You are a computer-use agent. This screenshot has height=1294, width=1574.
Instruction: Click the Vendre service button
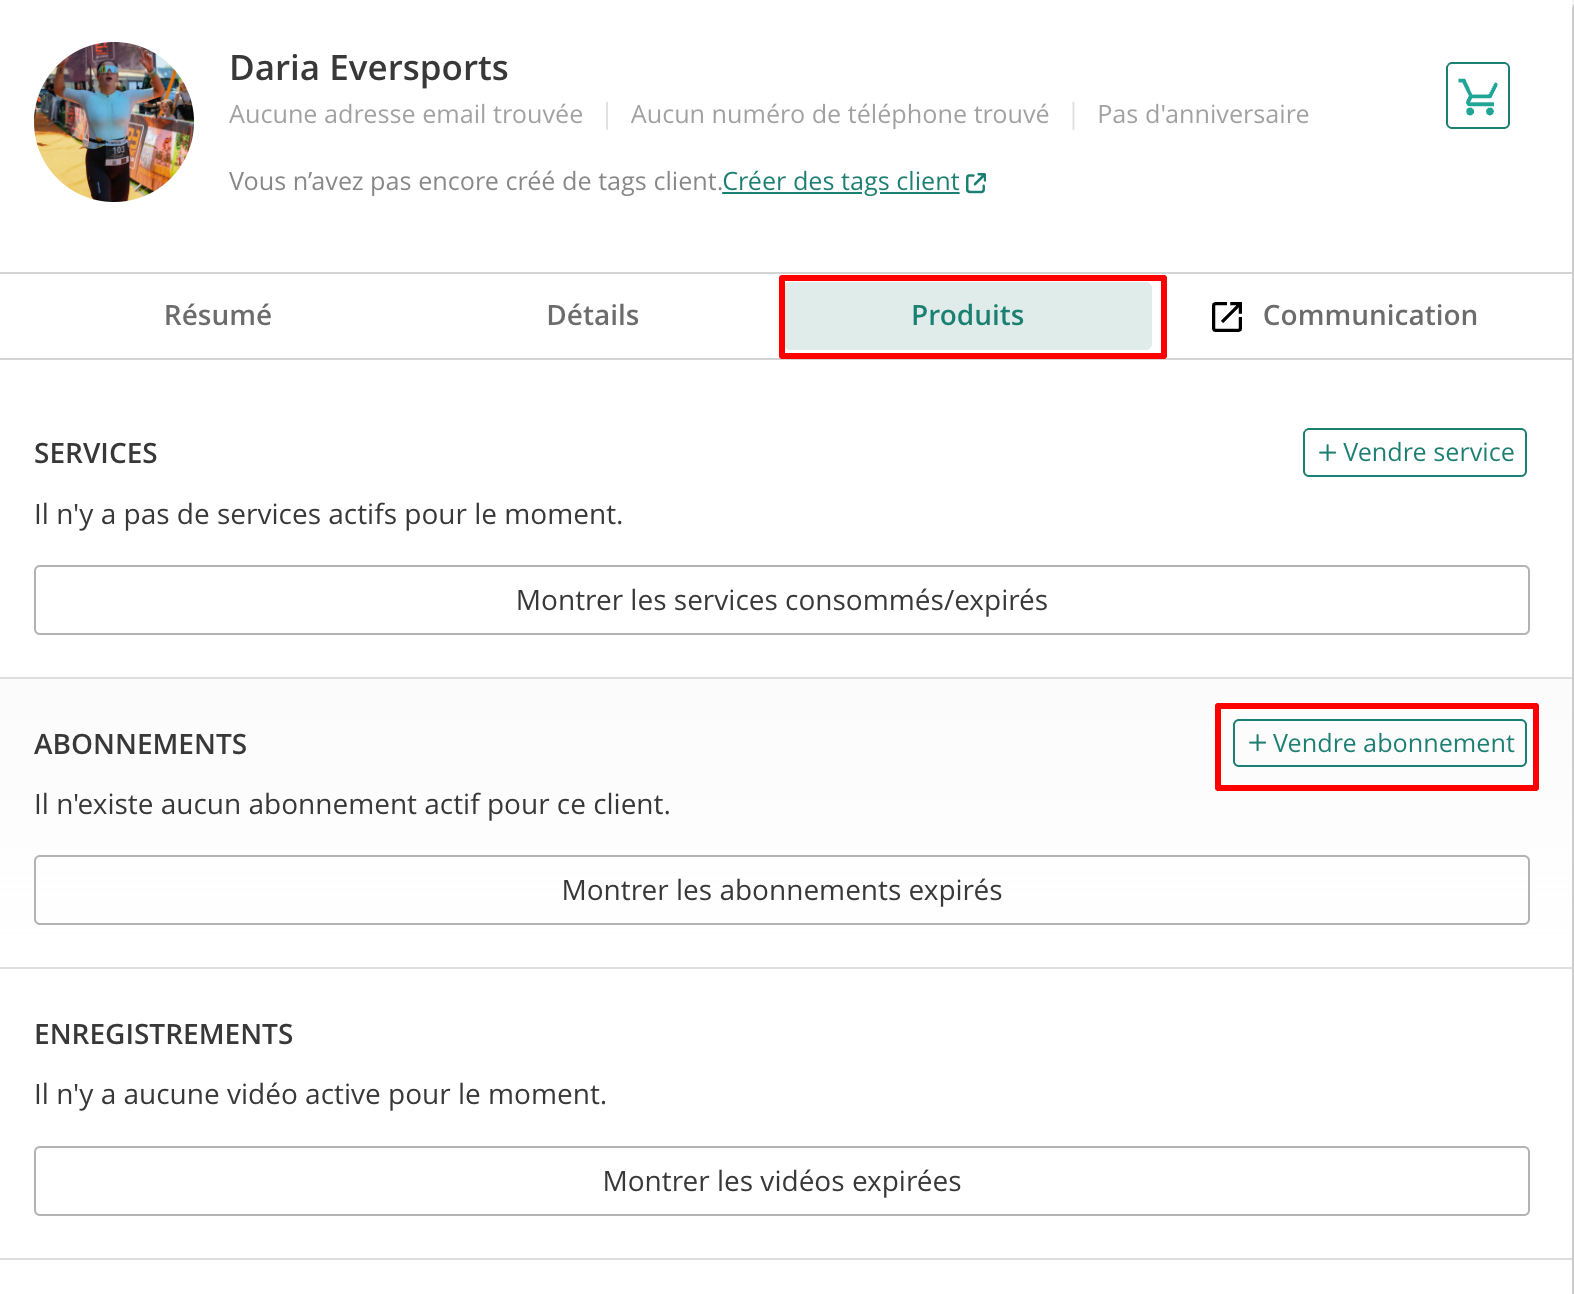click(1415, 453)
